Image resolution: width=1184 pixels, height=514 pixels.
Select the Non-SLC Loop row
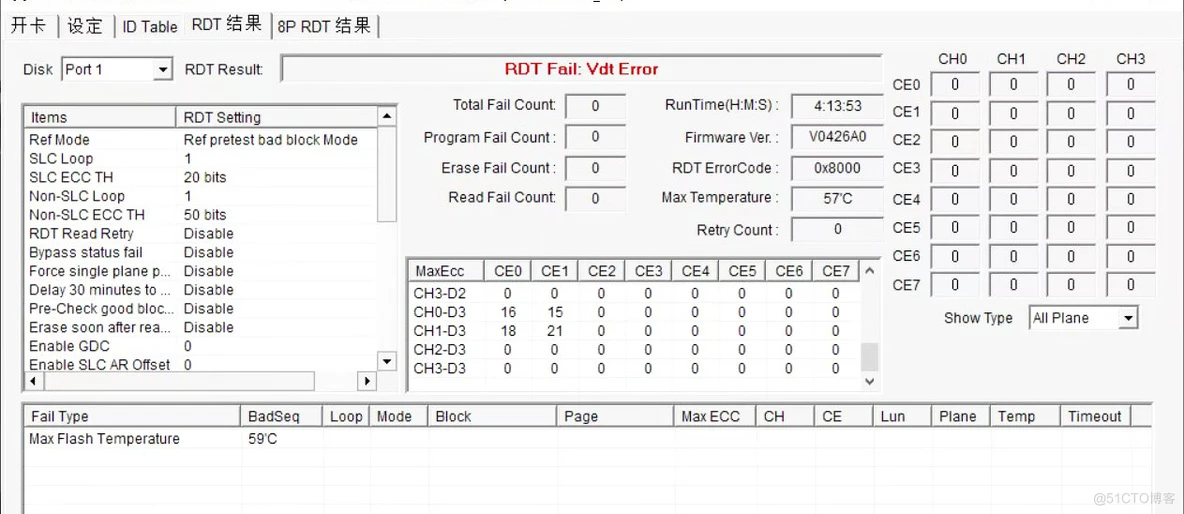tap(201, 196)
